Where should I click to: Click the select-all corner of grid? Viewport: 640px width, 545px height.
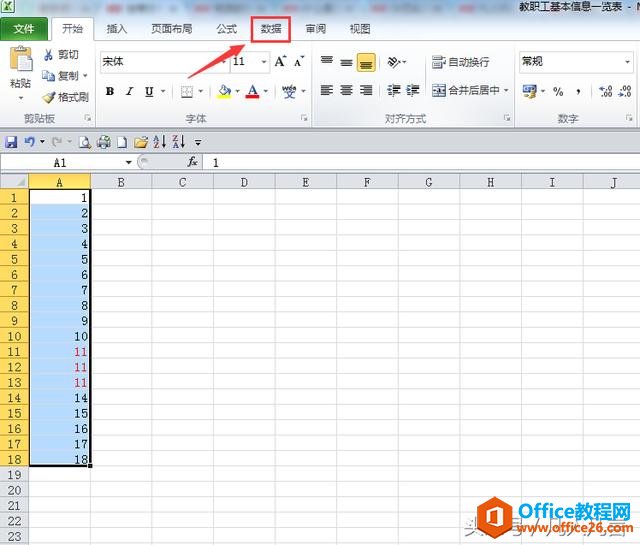click(14, 182)
